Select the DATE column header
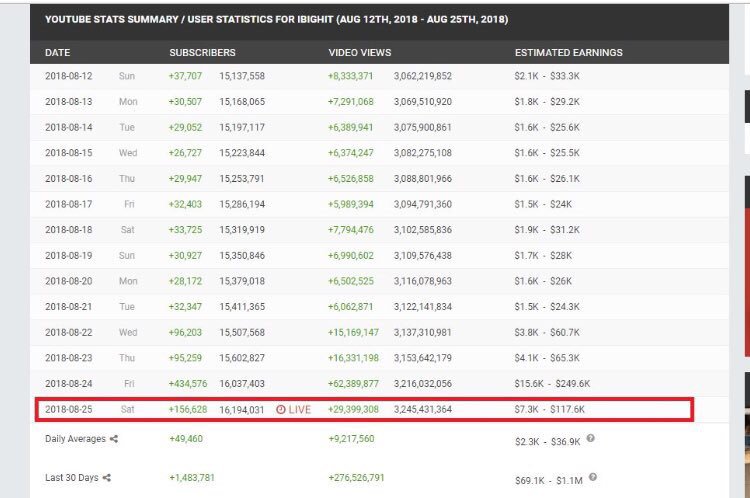This screenshot has height=498, width=750. (57, 53)
